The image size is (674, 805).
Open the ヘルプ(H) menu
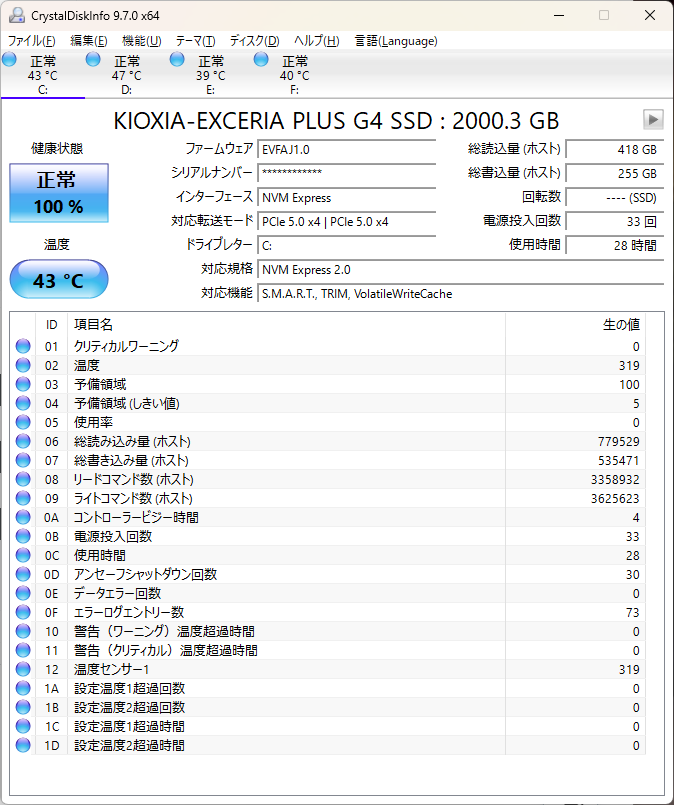(x=317, y=41)
